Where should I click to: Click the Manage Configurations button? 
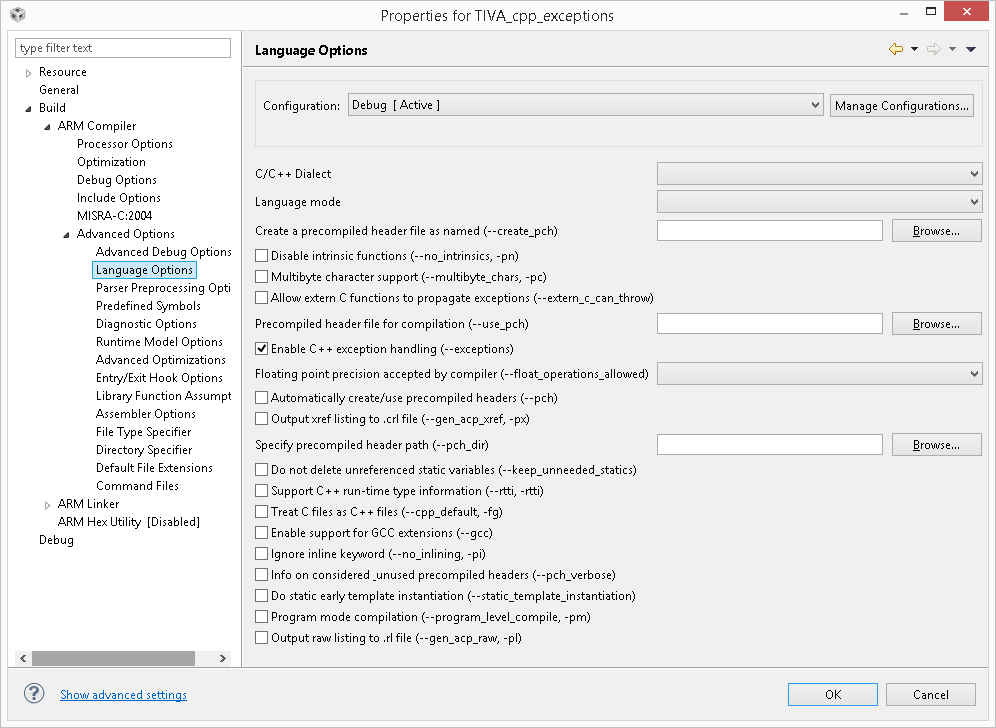(901, 105)
